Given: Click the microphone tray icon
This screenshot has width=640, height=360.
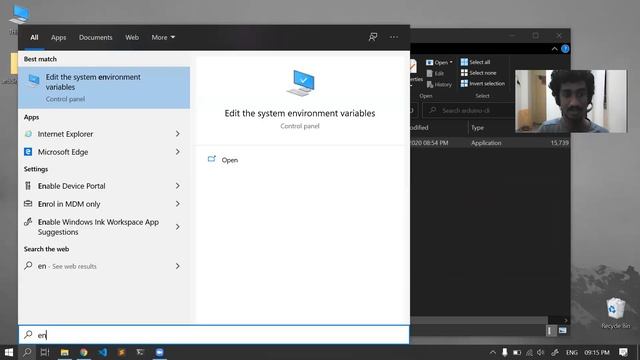Looking at the screenshot, I should 504,352.
